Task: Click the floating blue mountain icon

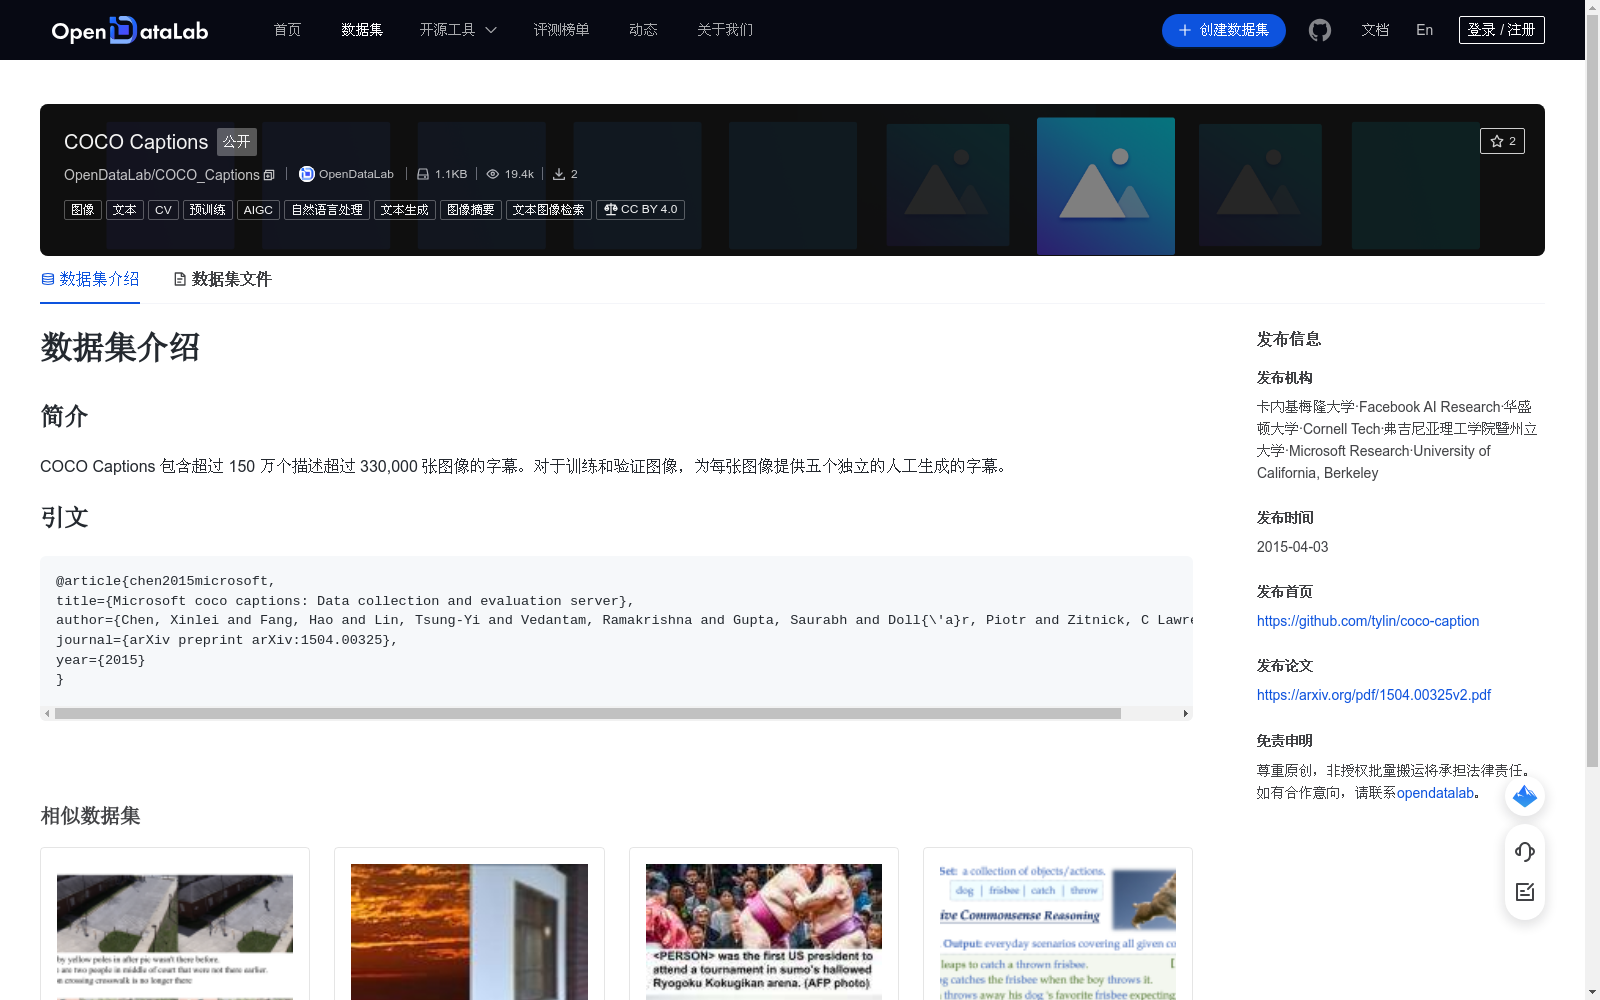Action: (x=1524, y=796)
